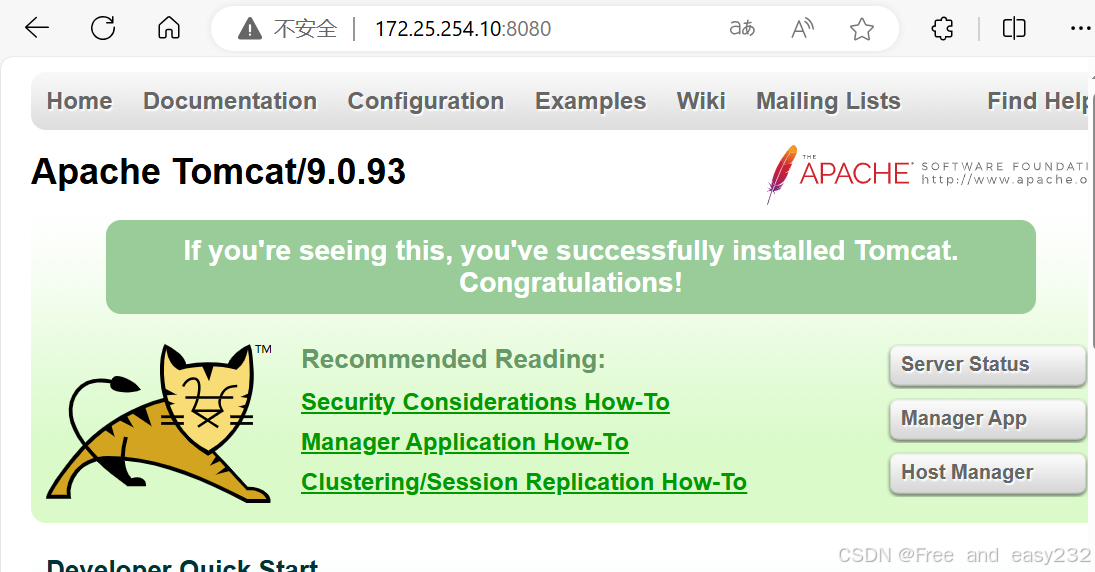
Task: Visit the Wiki navigation item
Action: [701, 101]
